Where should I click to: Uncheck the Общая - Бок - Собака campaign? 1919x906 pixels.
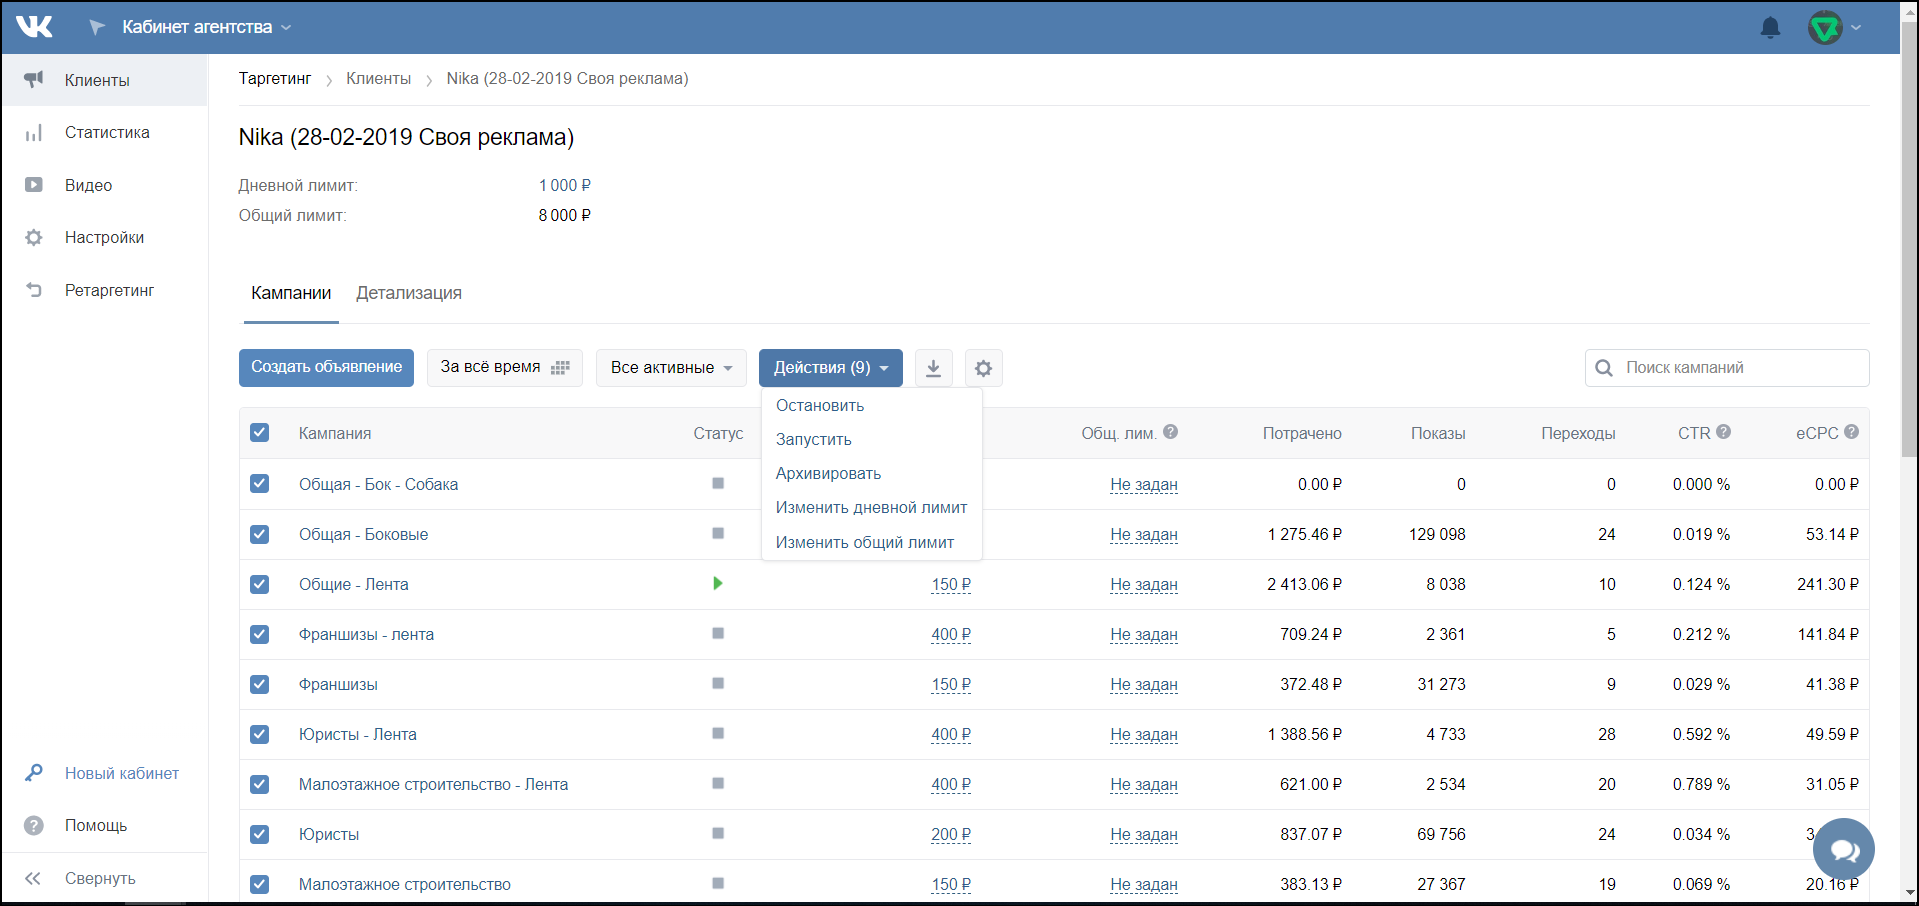coord(260,484)
